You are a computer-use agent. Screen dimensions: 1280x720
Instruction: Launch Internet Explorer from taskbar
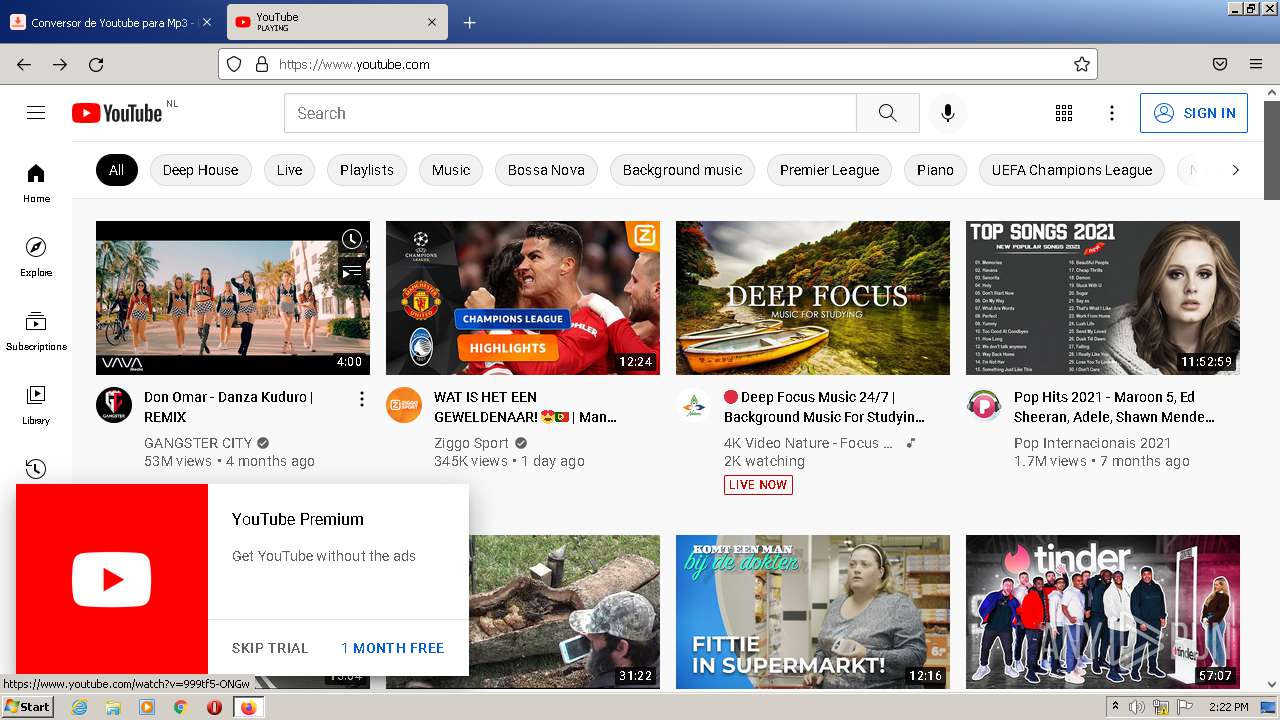coord(79,707)
